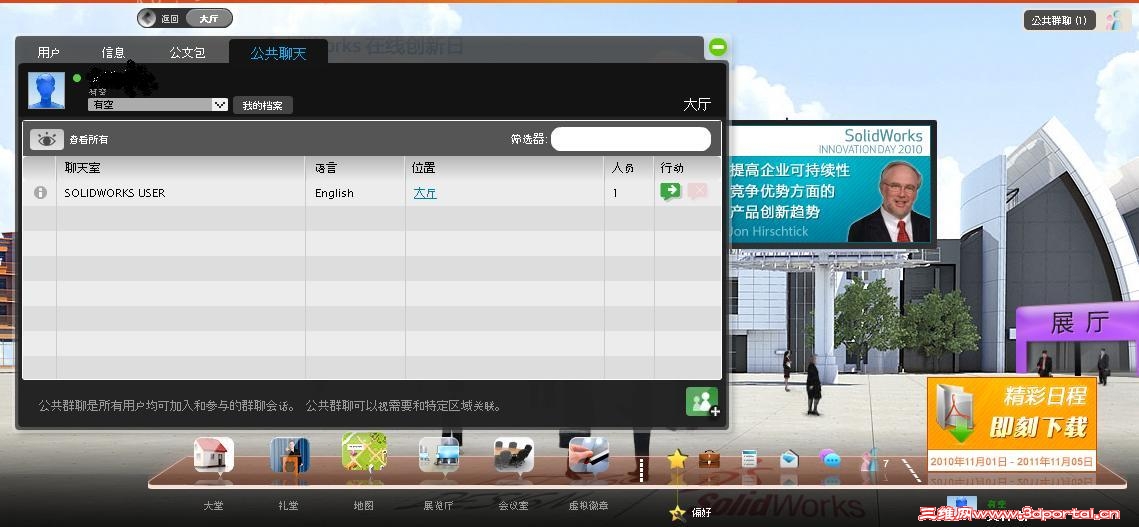Open the 大堂 lobby house icon
The width and height of the screenshot is (1139, 527).
214,455
